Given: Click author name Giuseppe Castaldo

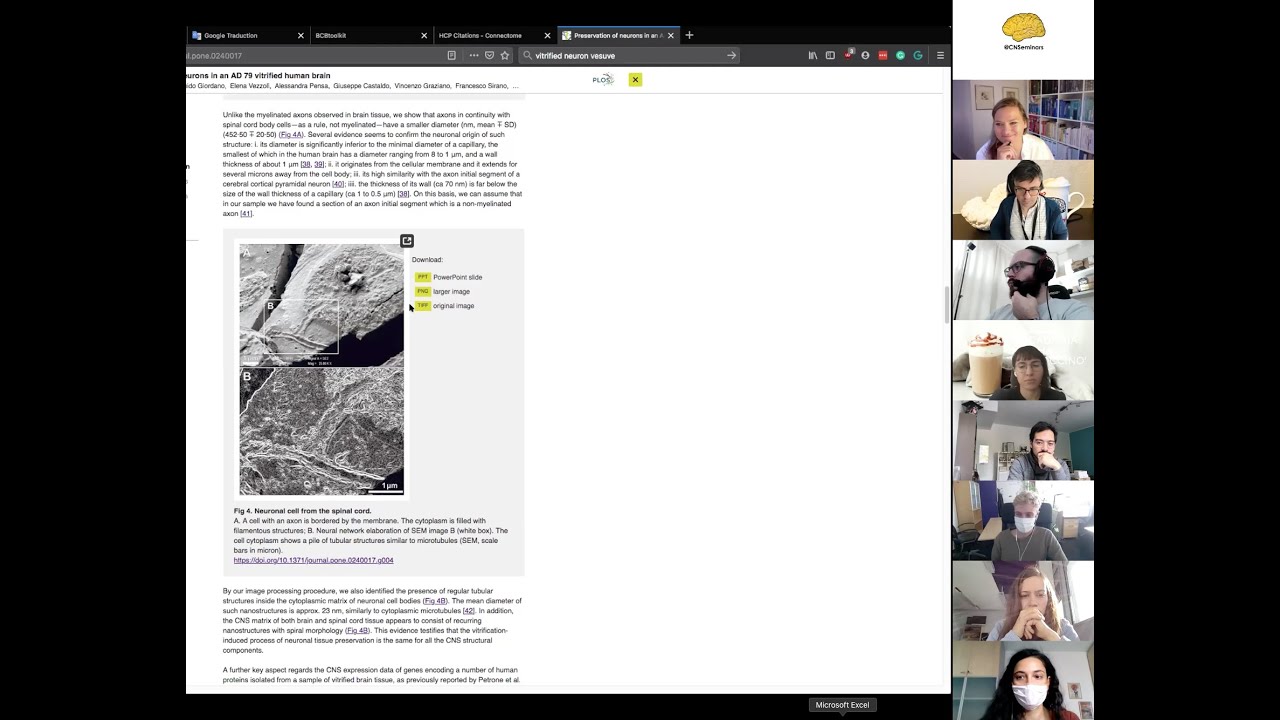Looking at the screenshot, I should [x=361, y=86].
